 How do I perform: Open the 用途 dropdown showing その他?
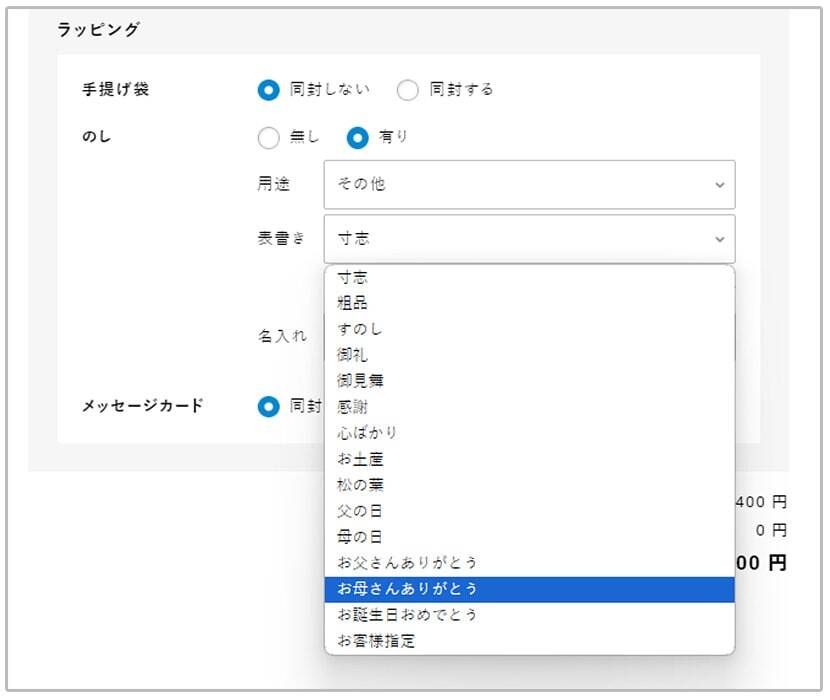pos(530,184)
